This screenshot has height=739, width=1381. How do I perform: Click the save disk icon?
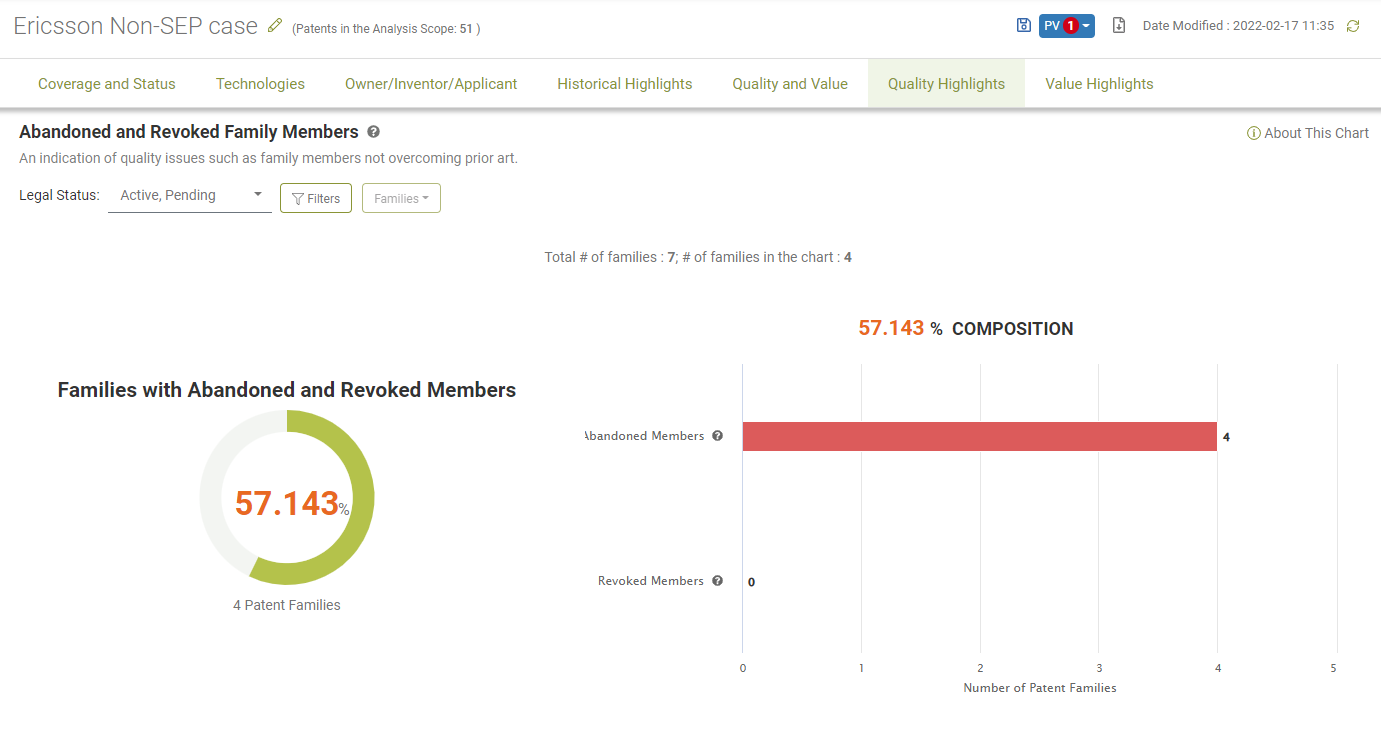1024,25
